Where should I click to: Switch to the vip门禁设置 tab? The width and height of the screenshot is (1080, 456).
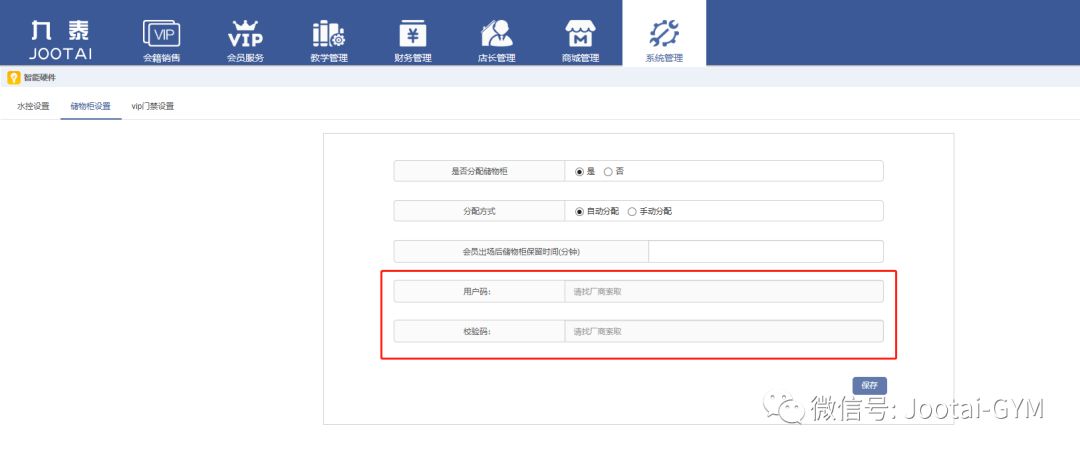(152, 106)
